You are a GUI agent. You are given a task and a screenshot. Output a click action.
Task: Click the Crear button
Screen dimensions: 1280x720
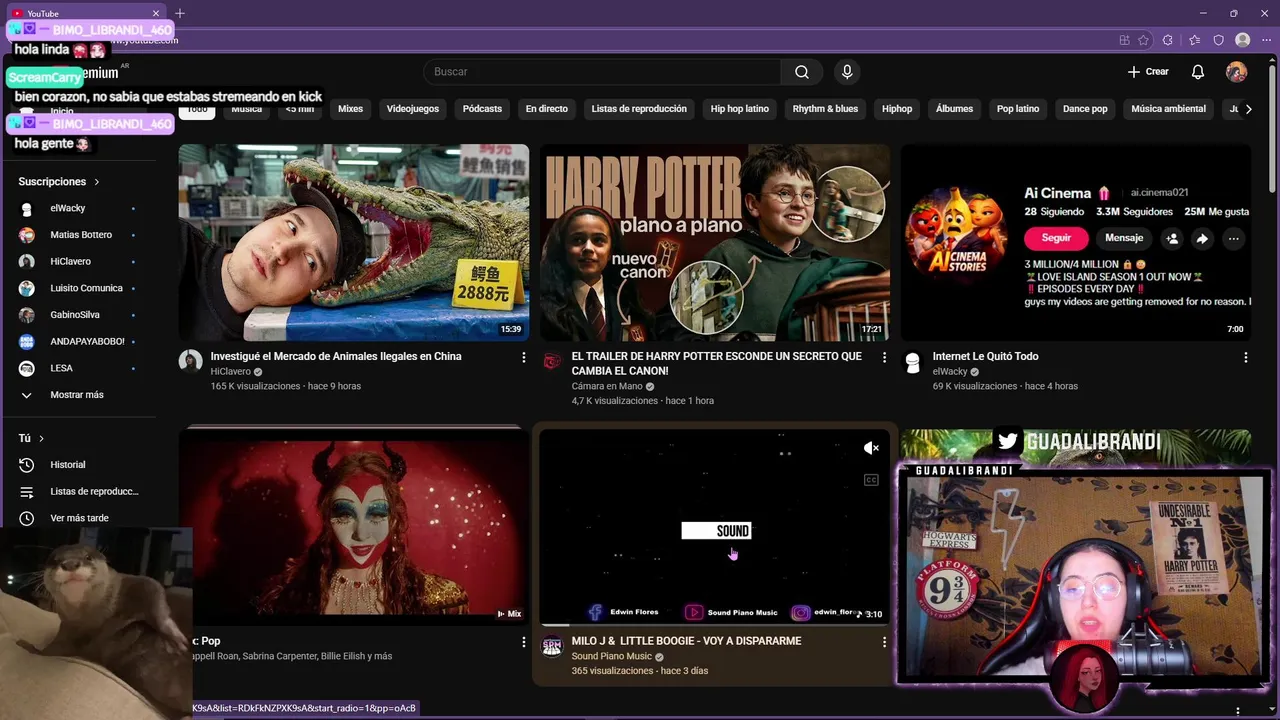click(x=1148, y=72)
